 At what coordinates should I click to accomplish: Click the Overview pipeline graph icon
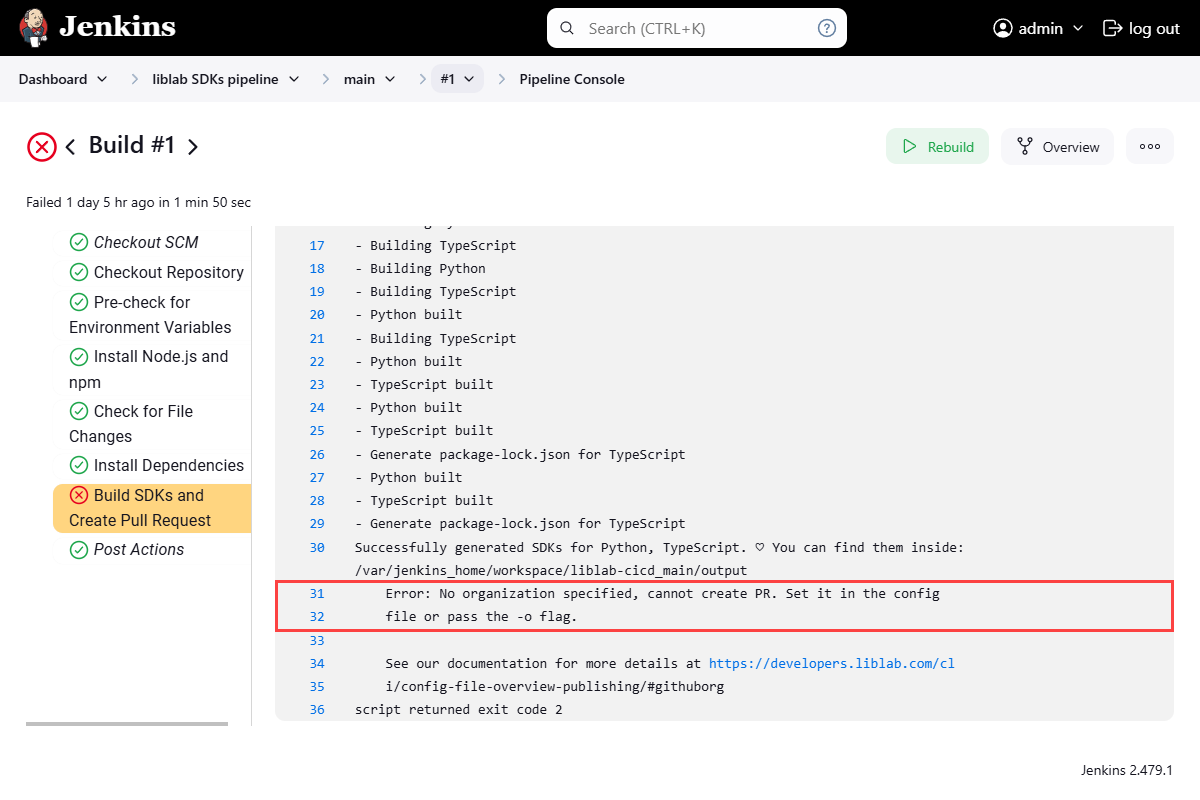tap(1024, 146)
